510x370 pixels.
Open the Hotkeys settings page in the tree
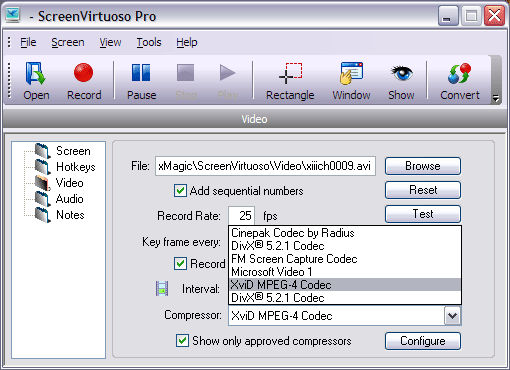pos(76,167)
